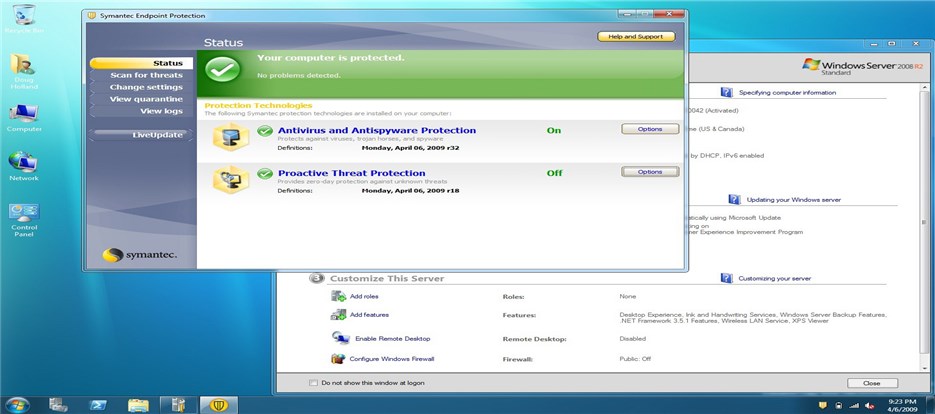Open the Network desktop icon
Screen dimensions: 935x414
coord(22,162)
